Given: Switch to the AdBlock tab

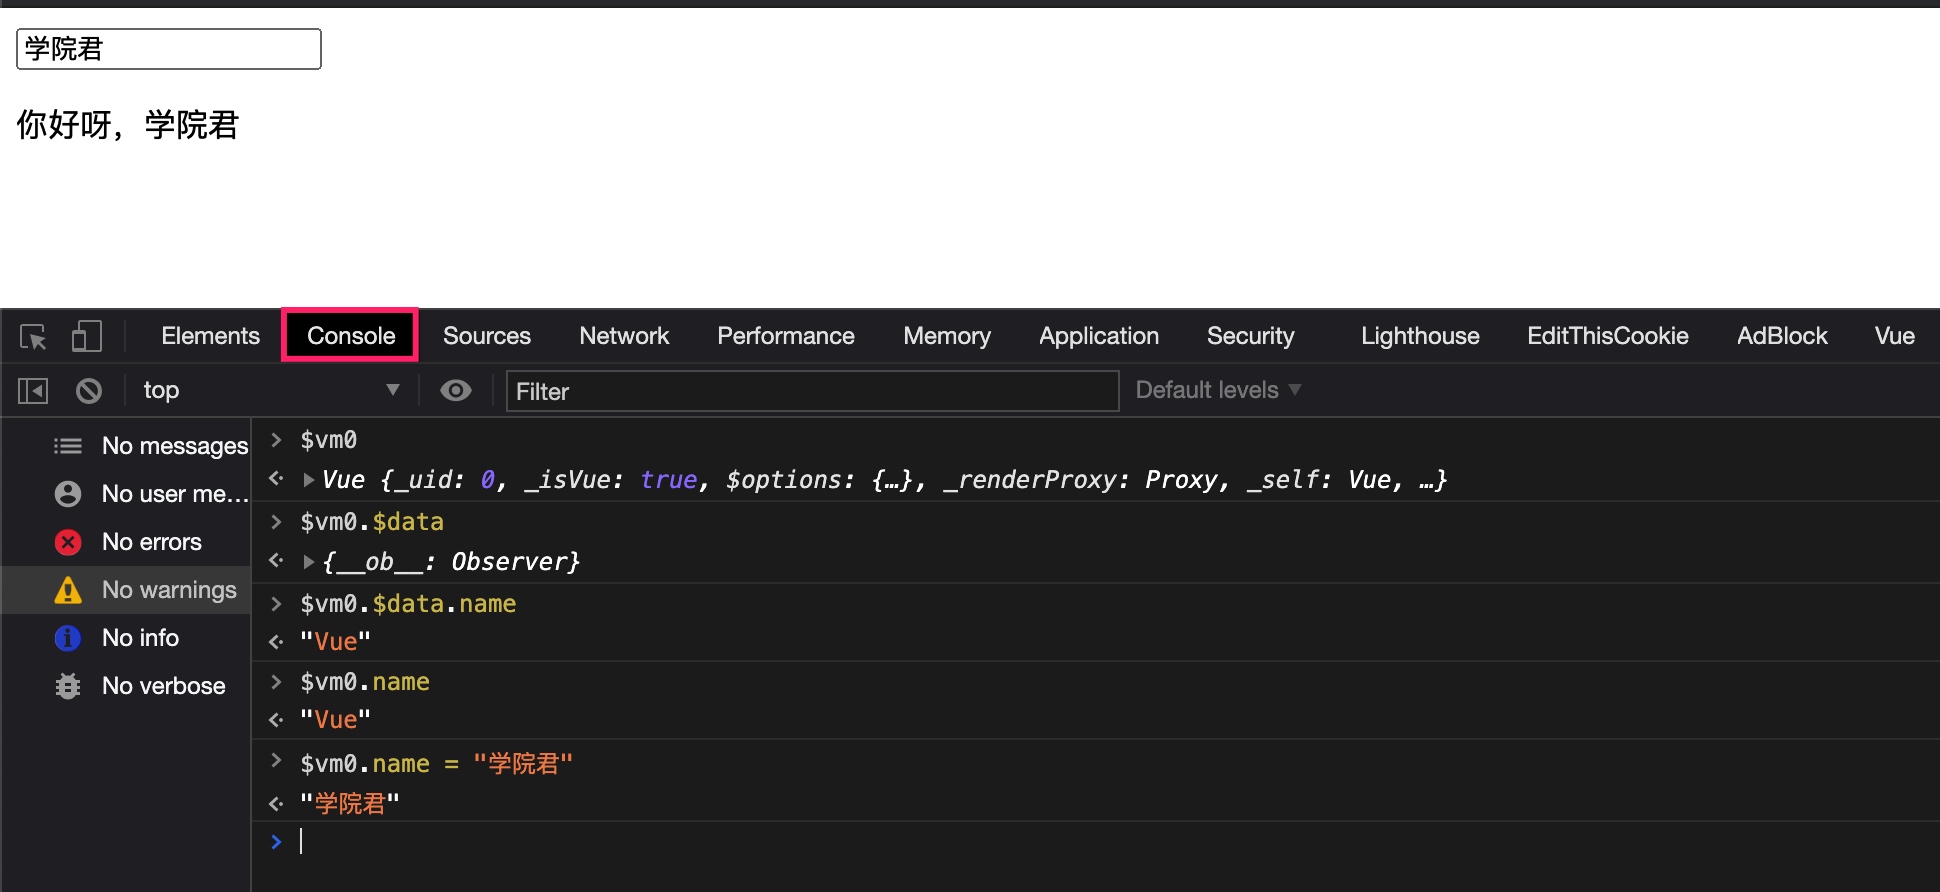Looking at the screenshot, I should (x=1782, y=336).
